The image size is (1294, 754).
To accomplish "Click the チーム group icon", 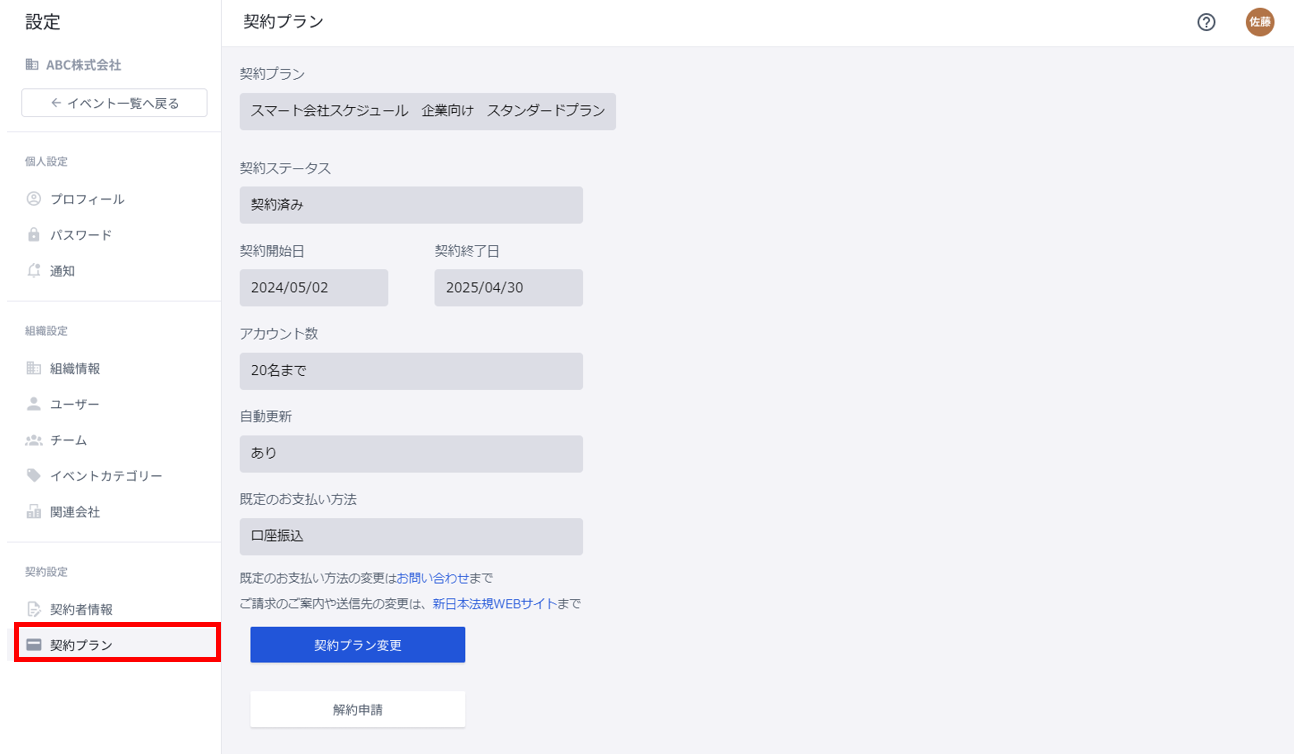I will coord(34,440).
